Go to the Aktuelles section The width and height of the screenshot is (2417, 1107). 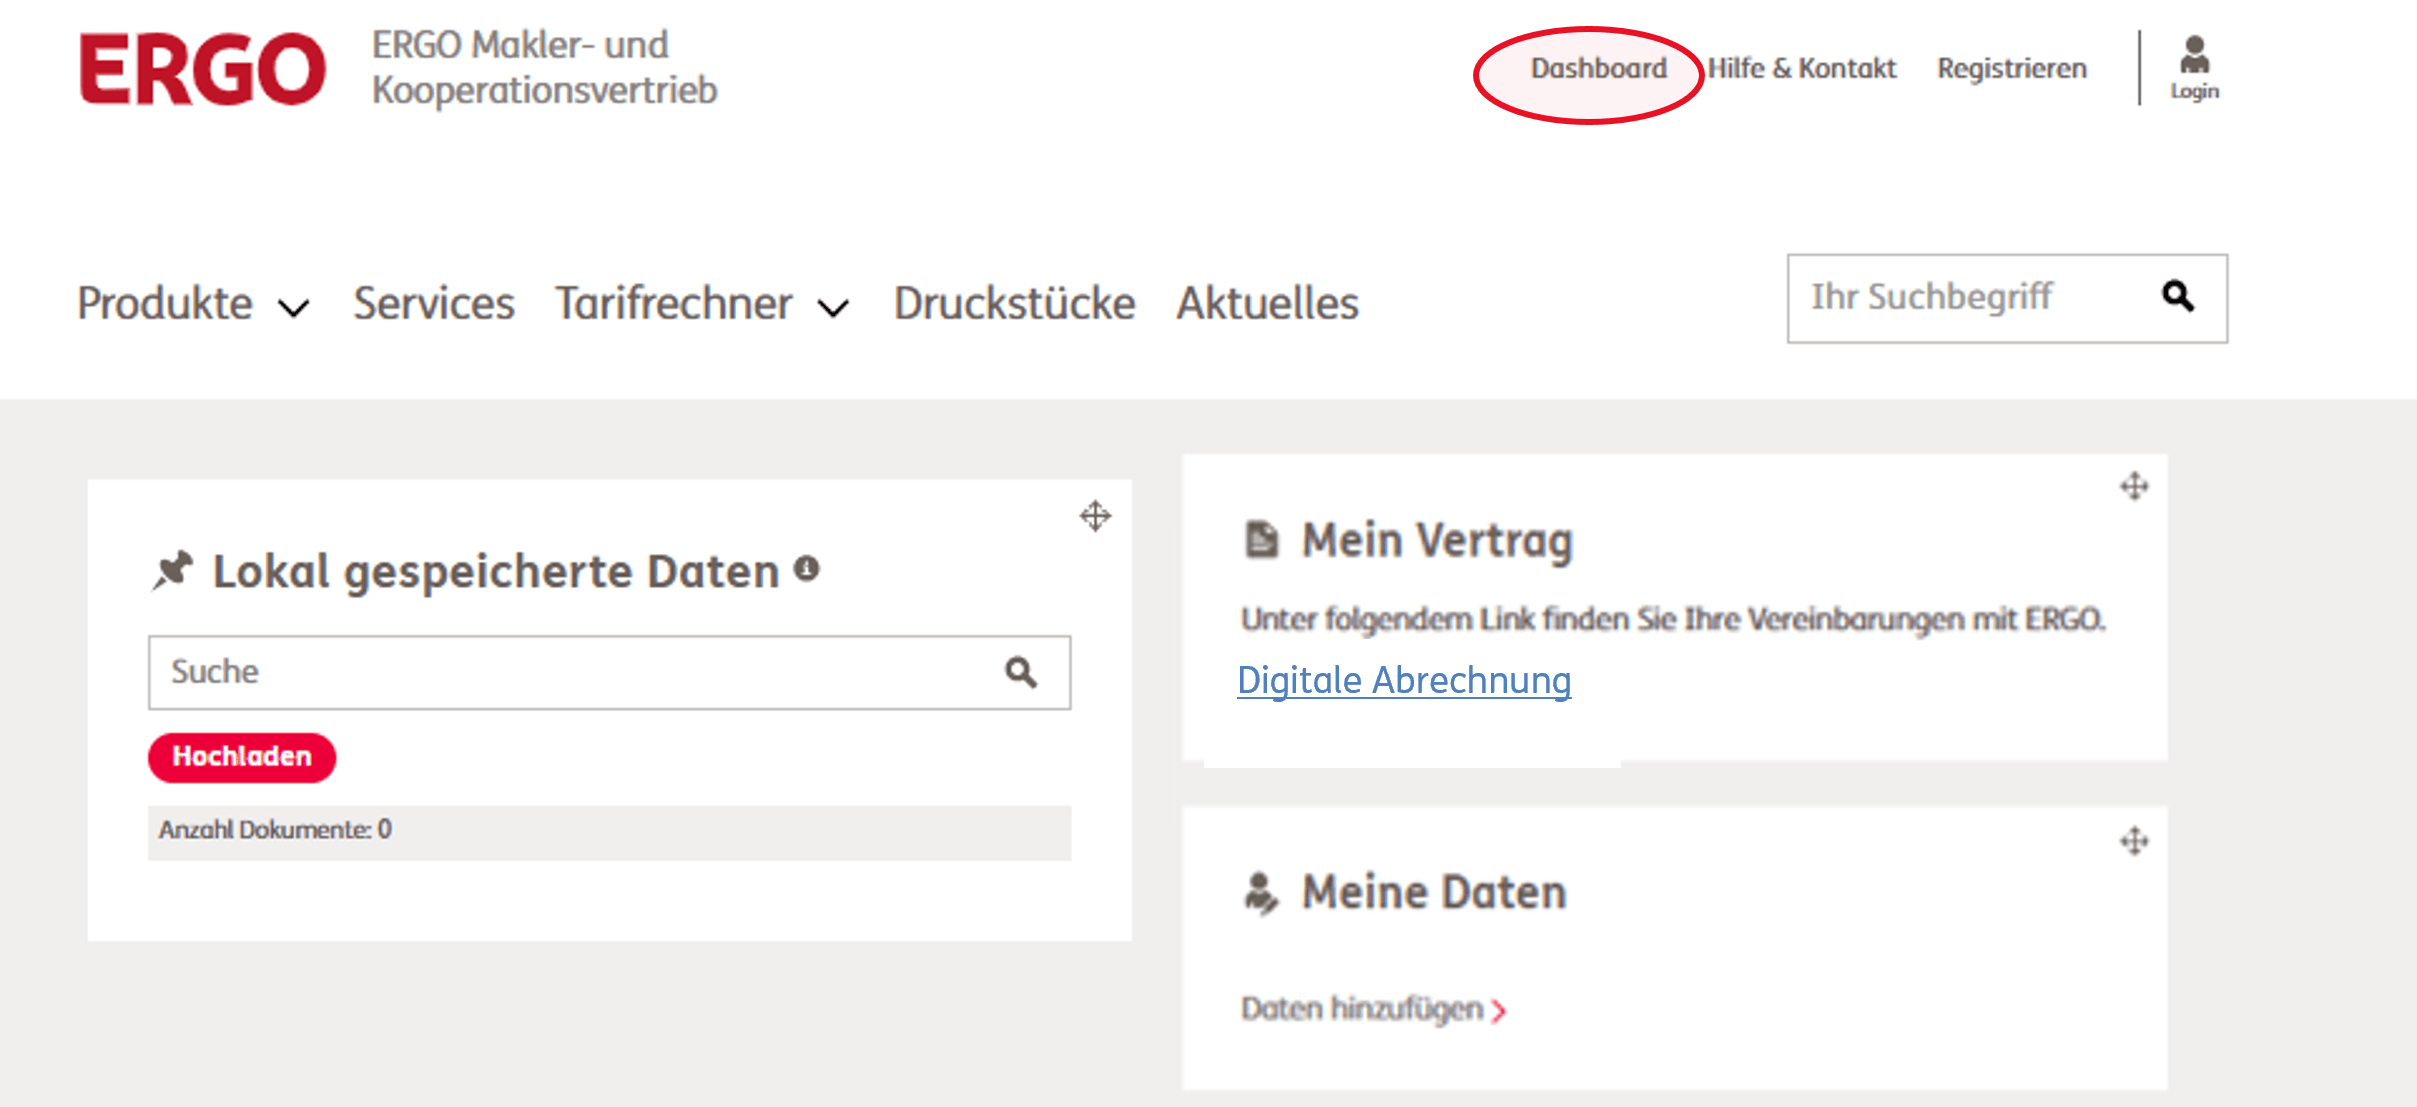tap(1267, 304)
